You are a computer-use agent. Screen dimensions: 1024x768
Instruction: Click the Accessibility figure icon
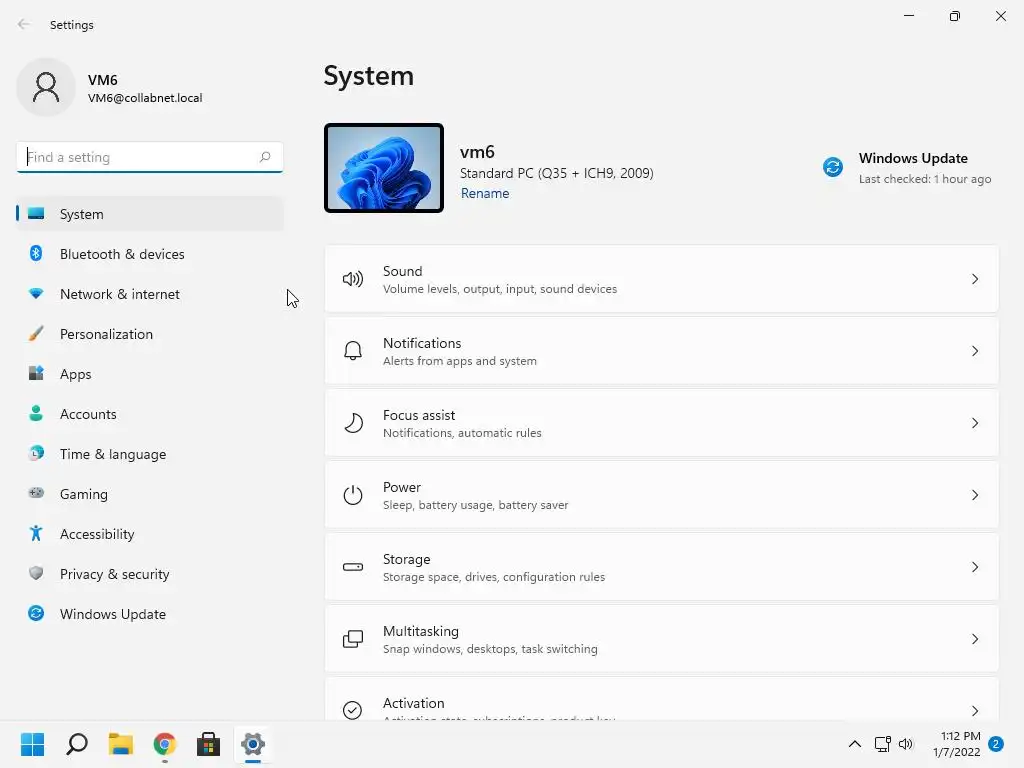[x=36, y=534]
